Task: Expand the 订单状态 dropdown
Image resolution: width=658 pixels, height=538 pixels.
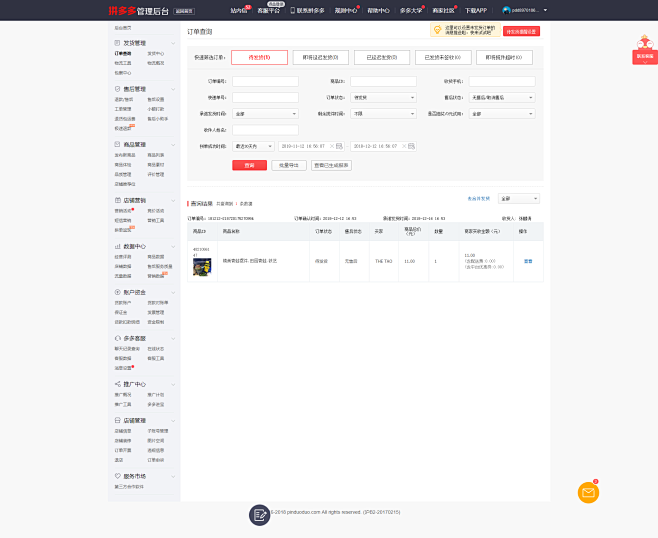Action: (384, 97)
